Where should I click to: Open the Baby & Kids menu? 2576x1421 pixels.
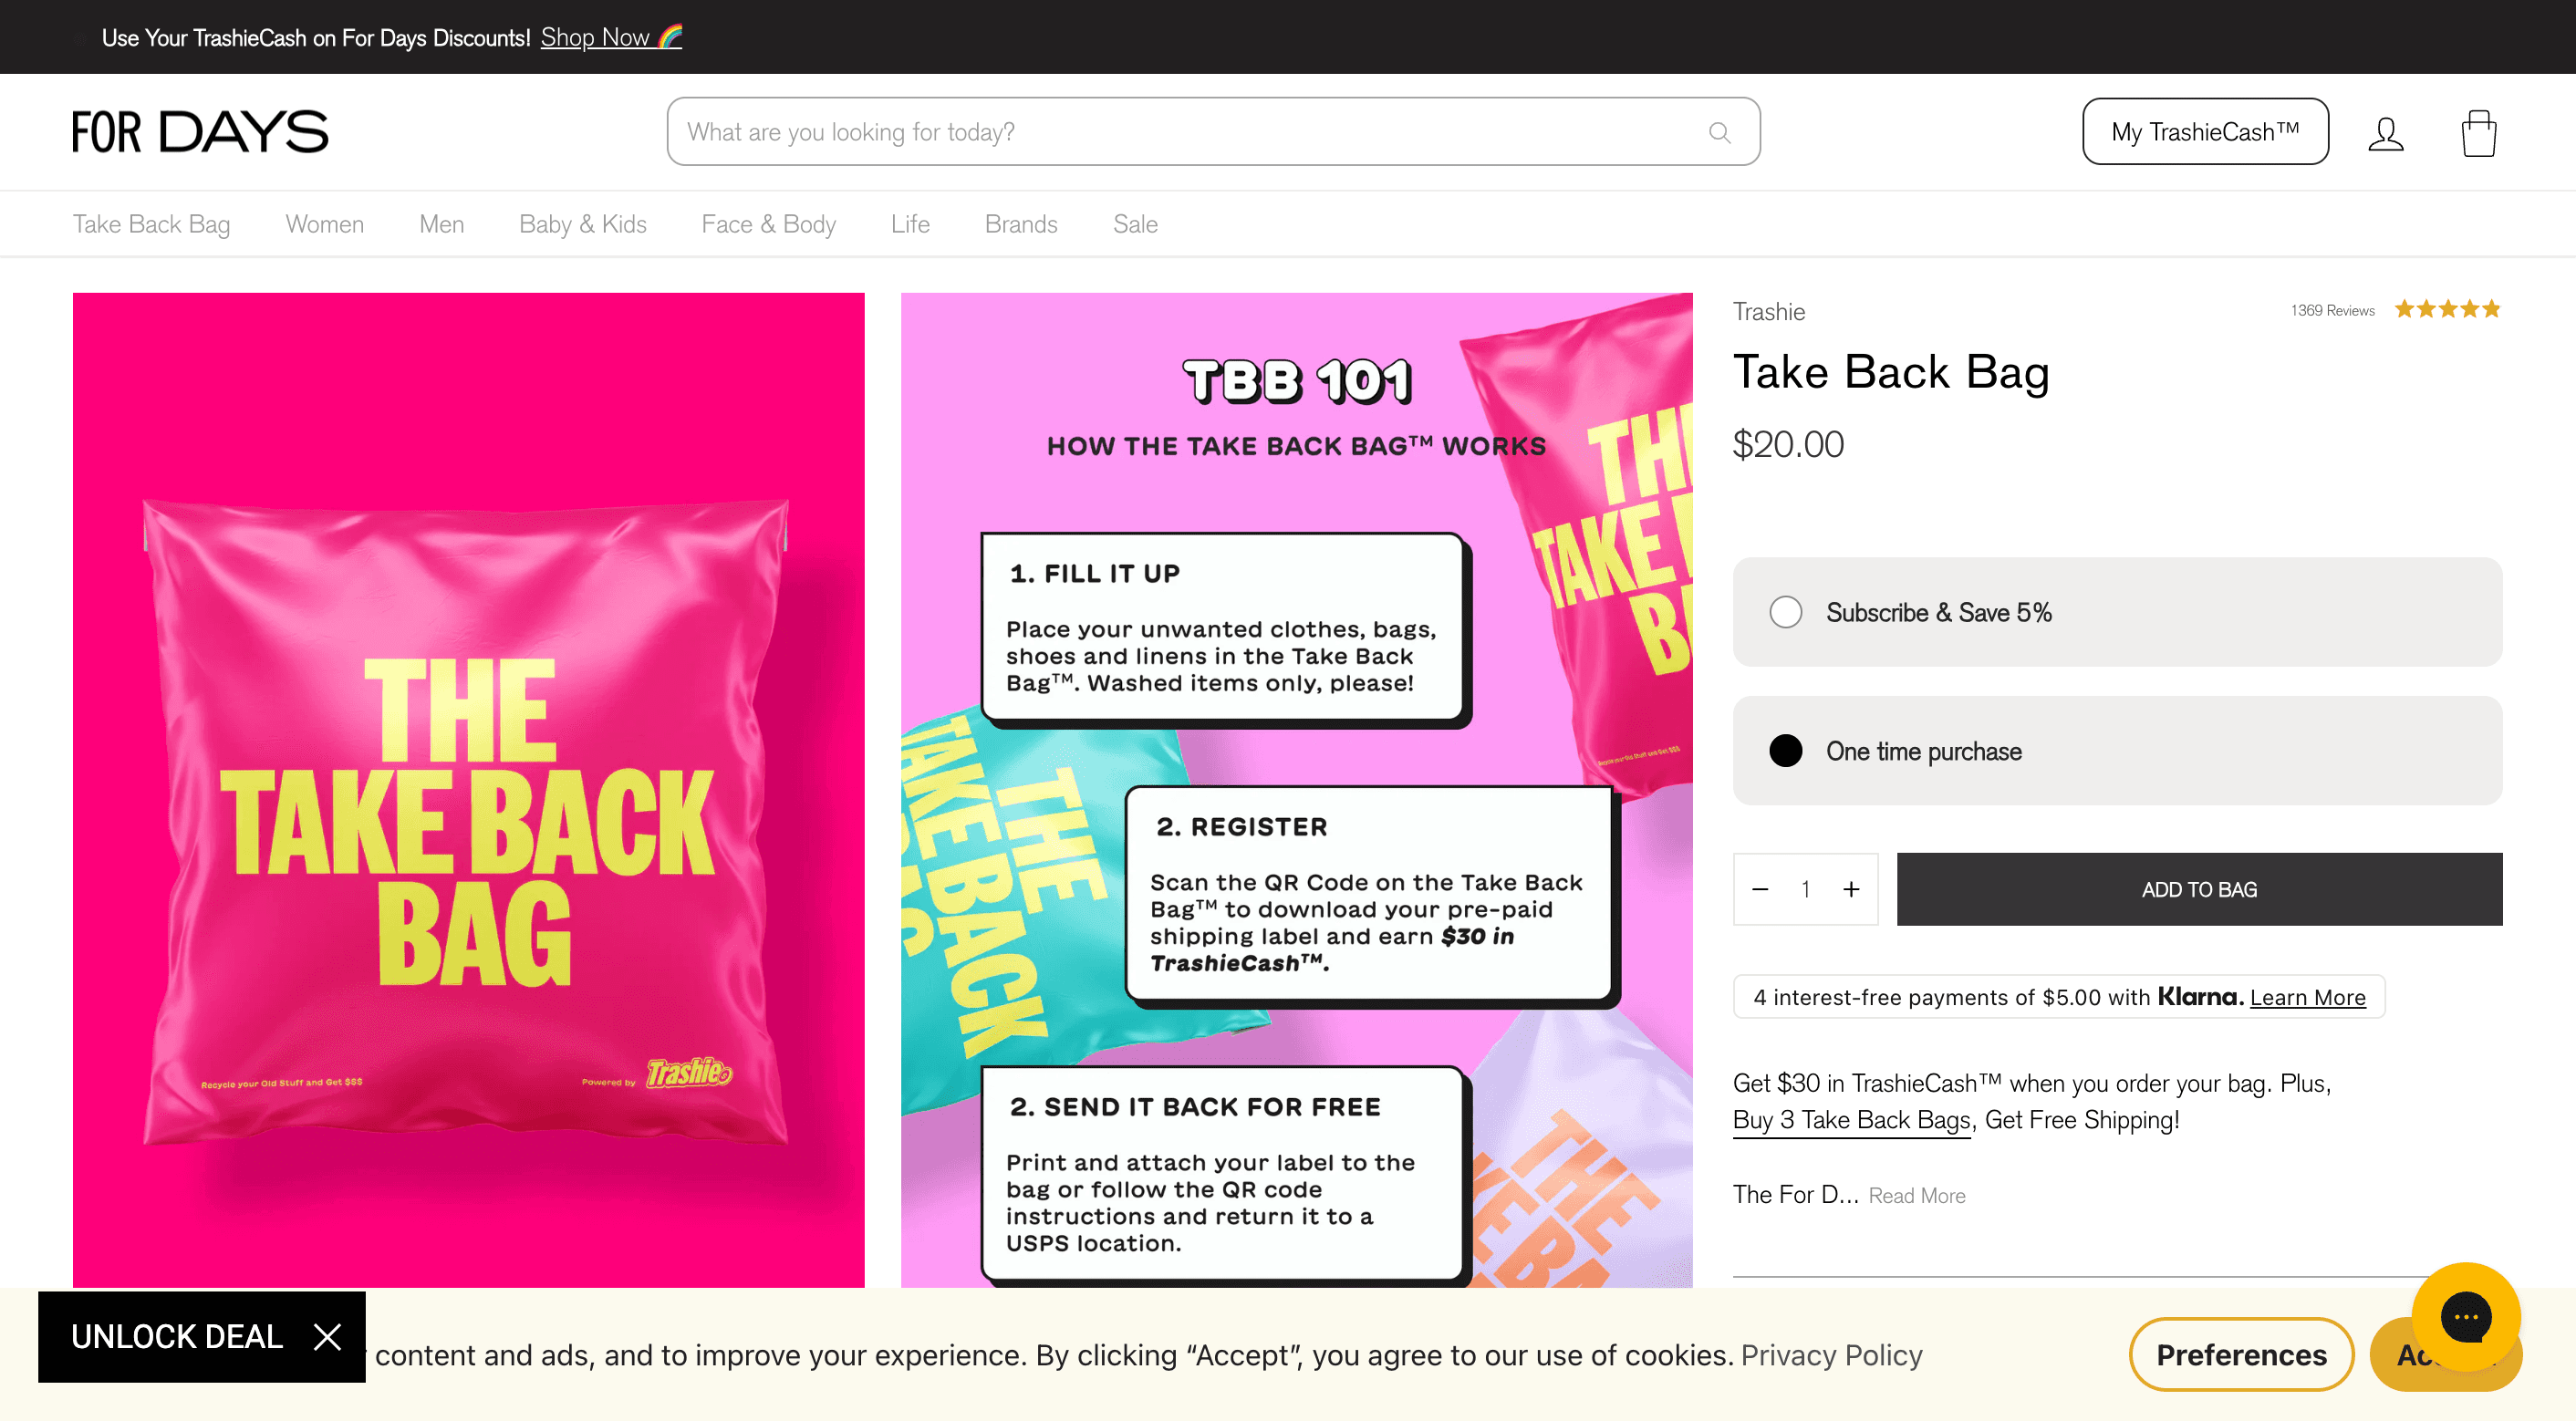pyautogui.click(x=582, y=224)
